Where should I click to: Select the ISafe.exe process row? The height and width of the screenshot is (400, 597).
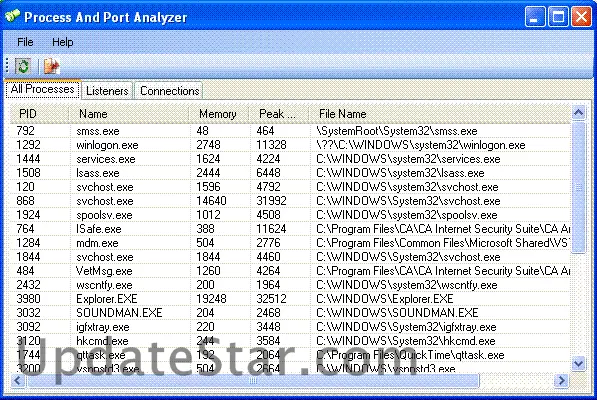tap(290, 229)
